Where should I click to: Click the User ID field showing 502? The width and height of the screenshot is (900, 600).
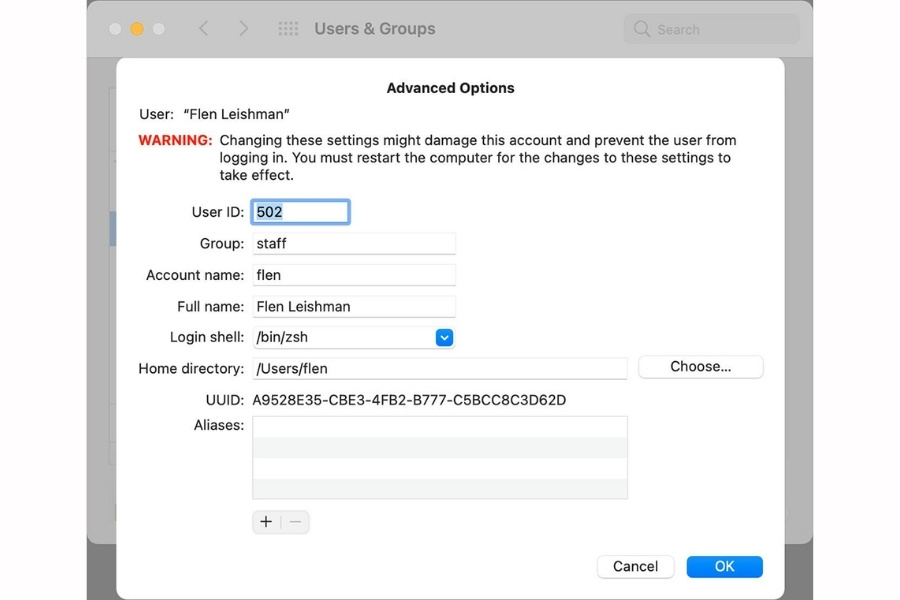[x=300, y=212]
